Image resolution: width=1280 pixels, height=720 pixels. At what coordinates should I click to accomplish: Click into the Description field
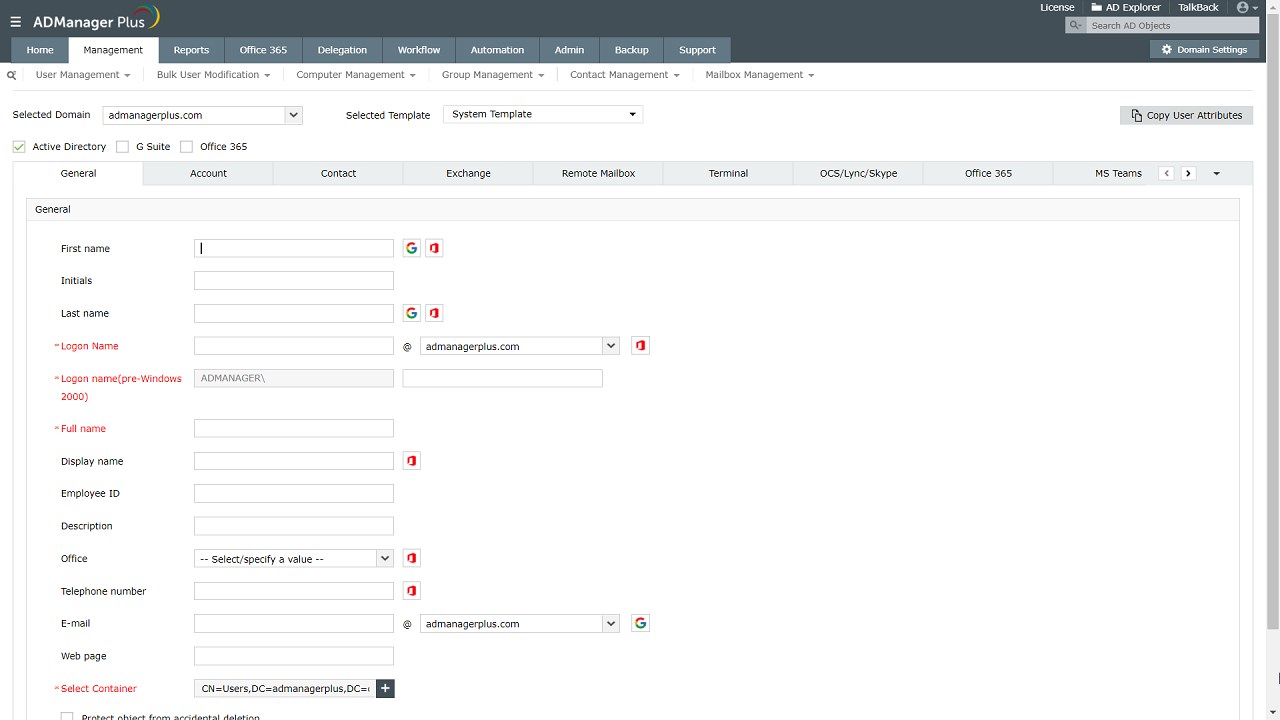[294, 526]
